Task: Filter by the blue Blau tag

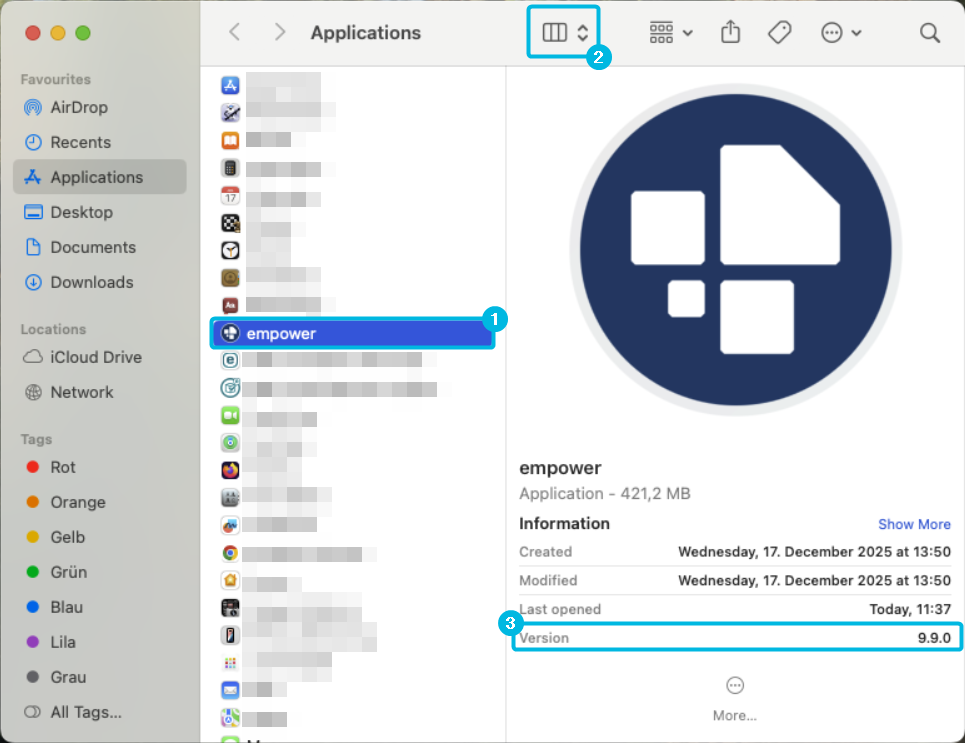Action: pyautogui.click(x=100, y=608)
